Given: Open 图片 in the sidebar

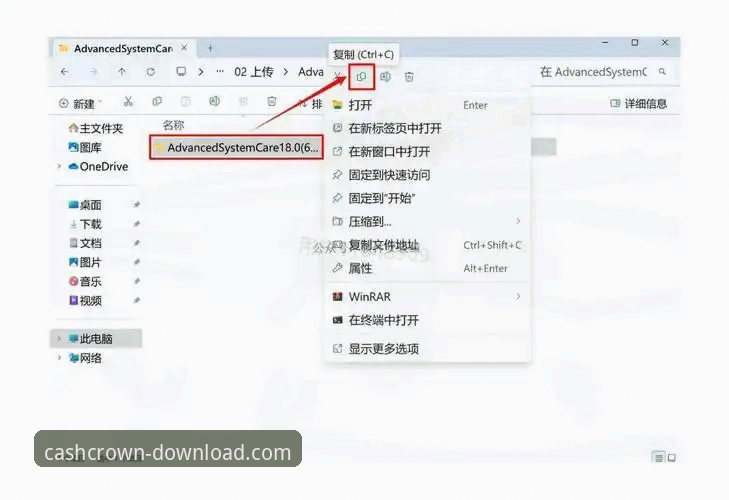Looking at the screenshot, I should (x=85, y=262).
